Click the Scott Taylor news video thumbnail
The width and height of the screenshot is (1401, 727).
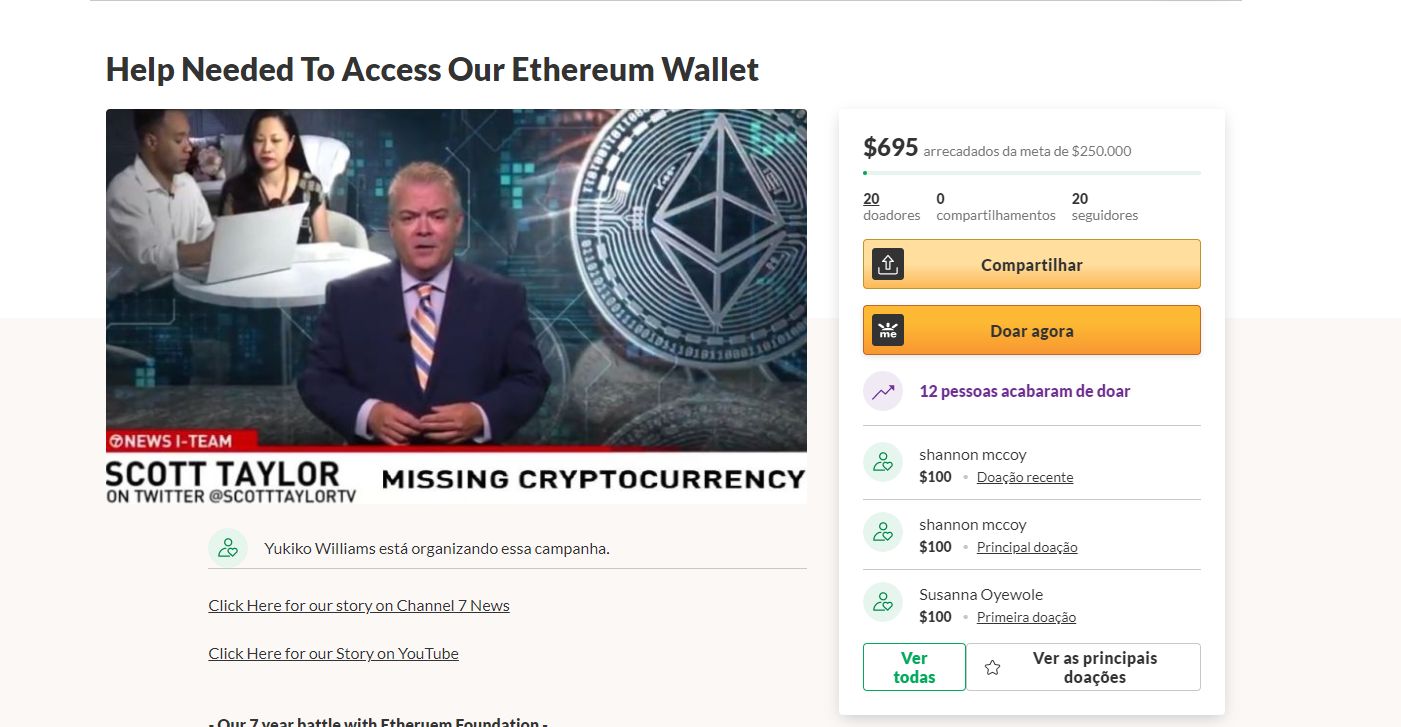click(x=456, y=306)
